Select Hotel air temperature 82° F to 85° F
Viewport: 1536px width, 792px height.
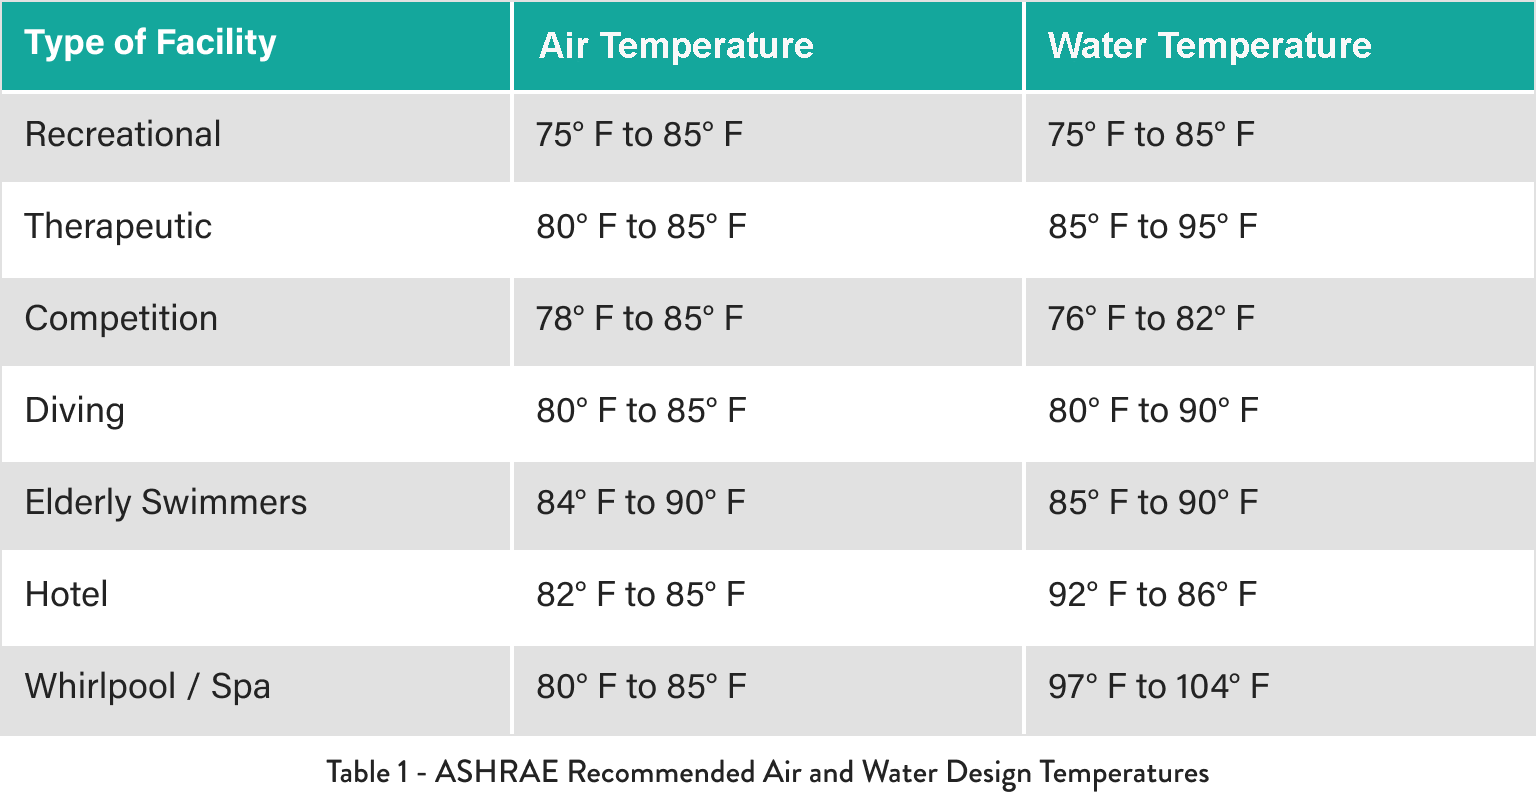(641, 595)
